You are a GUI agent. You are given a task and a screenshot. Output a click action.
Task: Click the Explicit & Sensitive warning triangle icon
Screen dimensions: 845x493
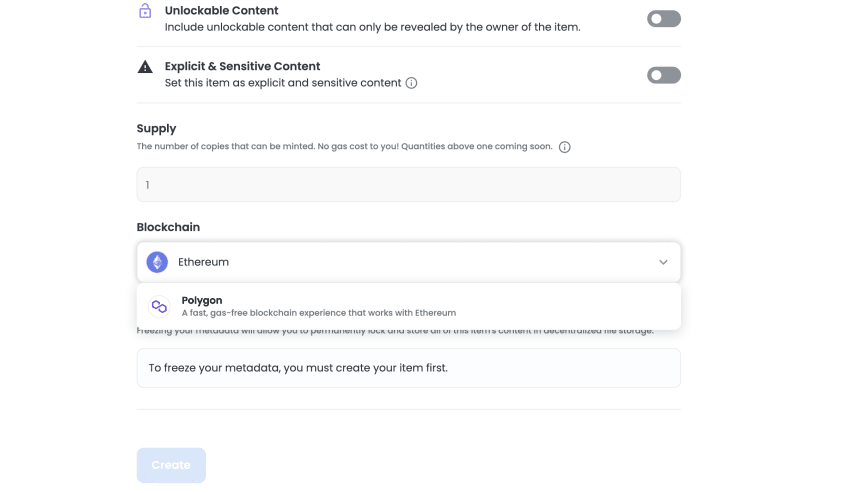pos(145,67)
